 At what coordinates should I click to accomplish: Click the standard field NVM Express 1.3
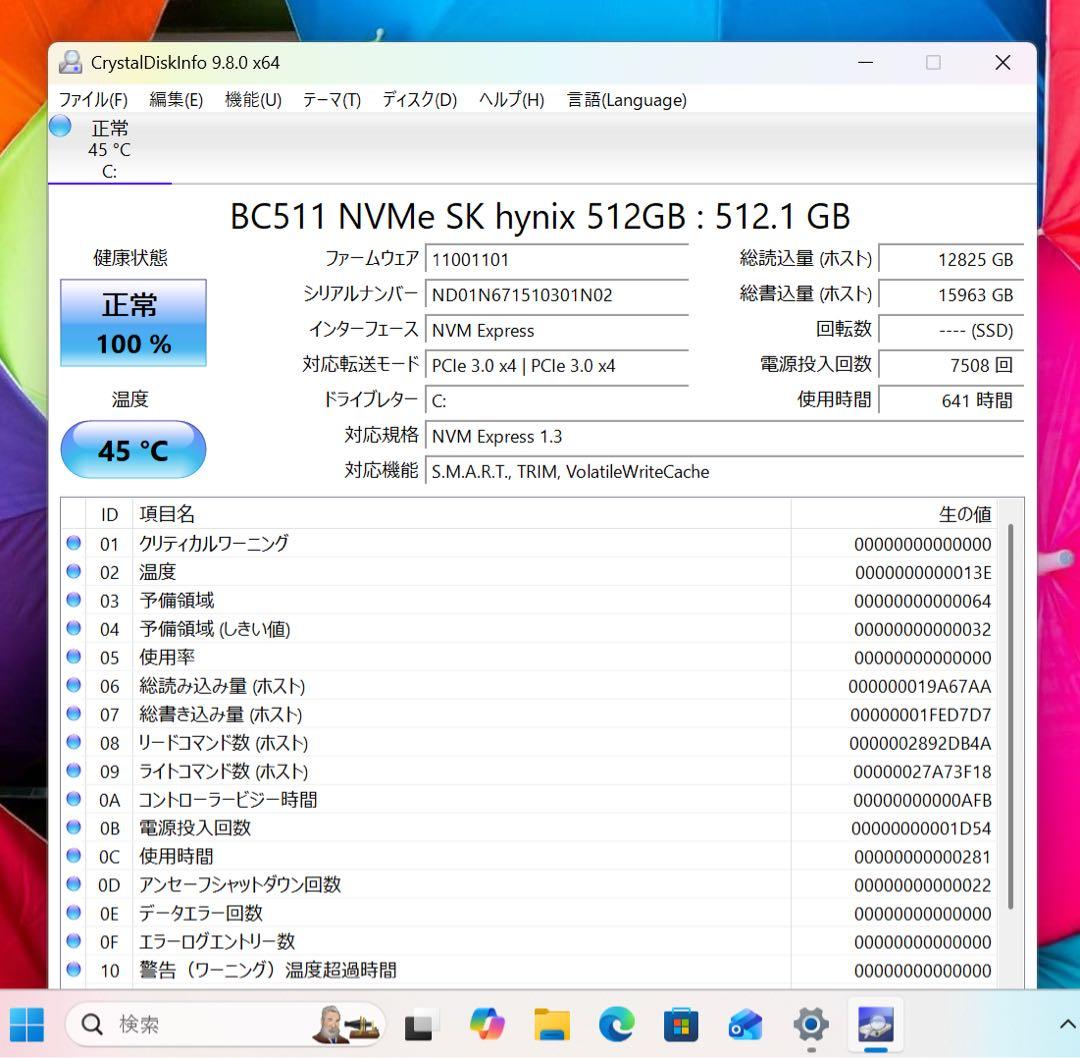pyautogui.click(x=725, y=437)
